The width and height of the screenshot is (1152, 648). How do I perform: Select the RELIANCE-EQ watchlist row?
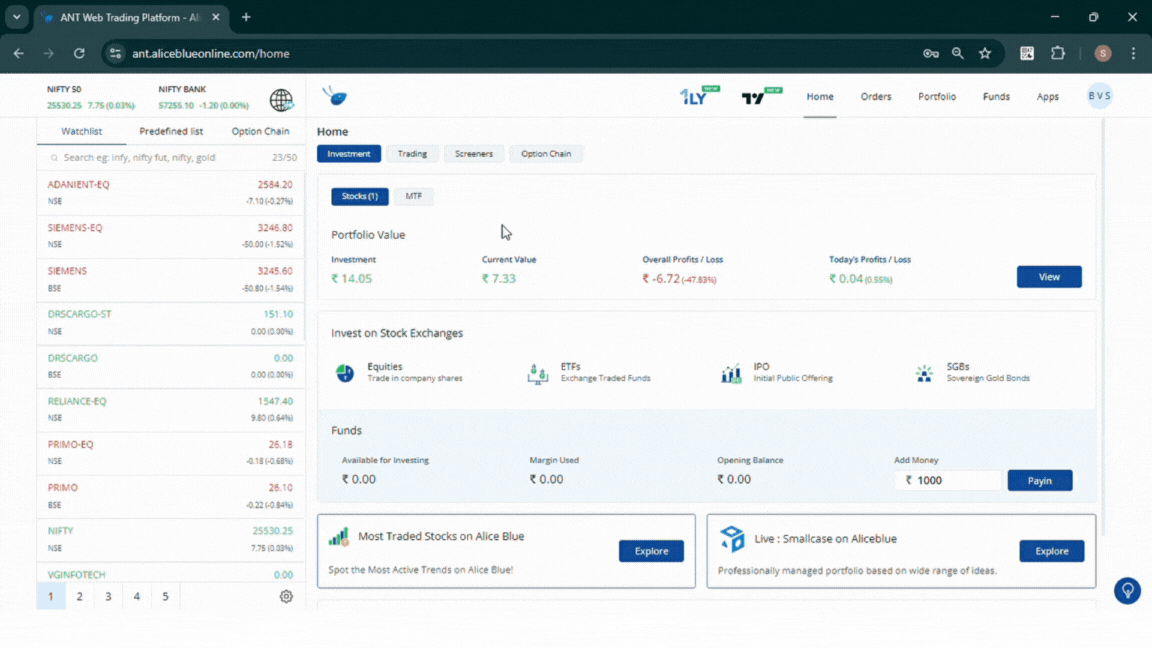point(170,409)
